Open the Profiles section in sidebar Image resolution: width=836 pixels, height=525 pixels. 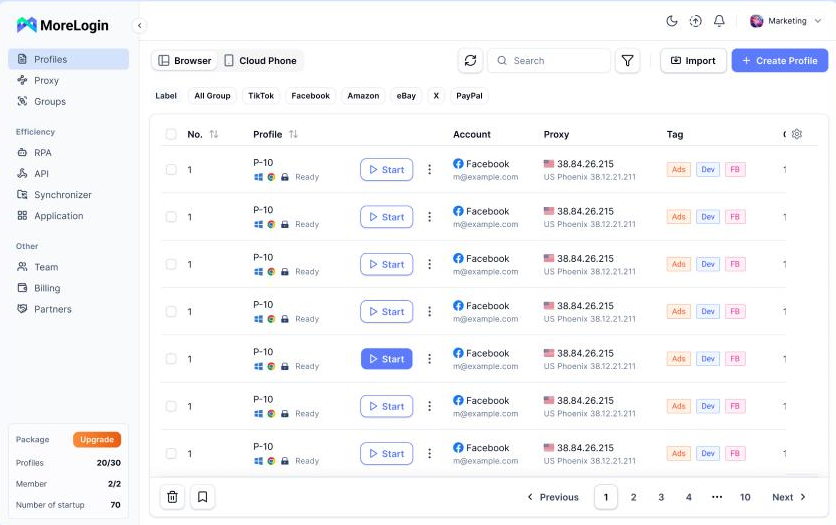click(x=68, y=59)
